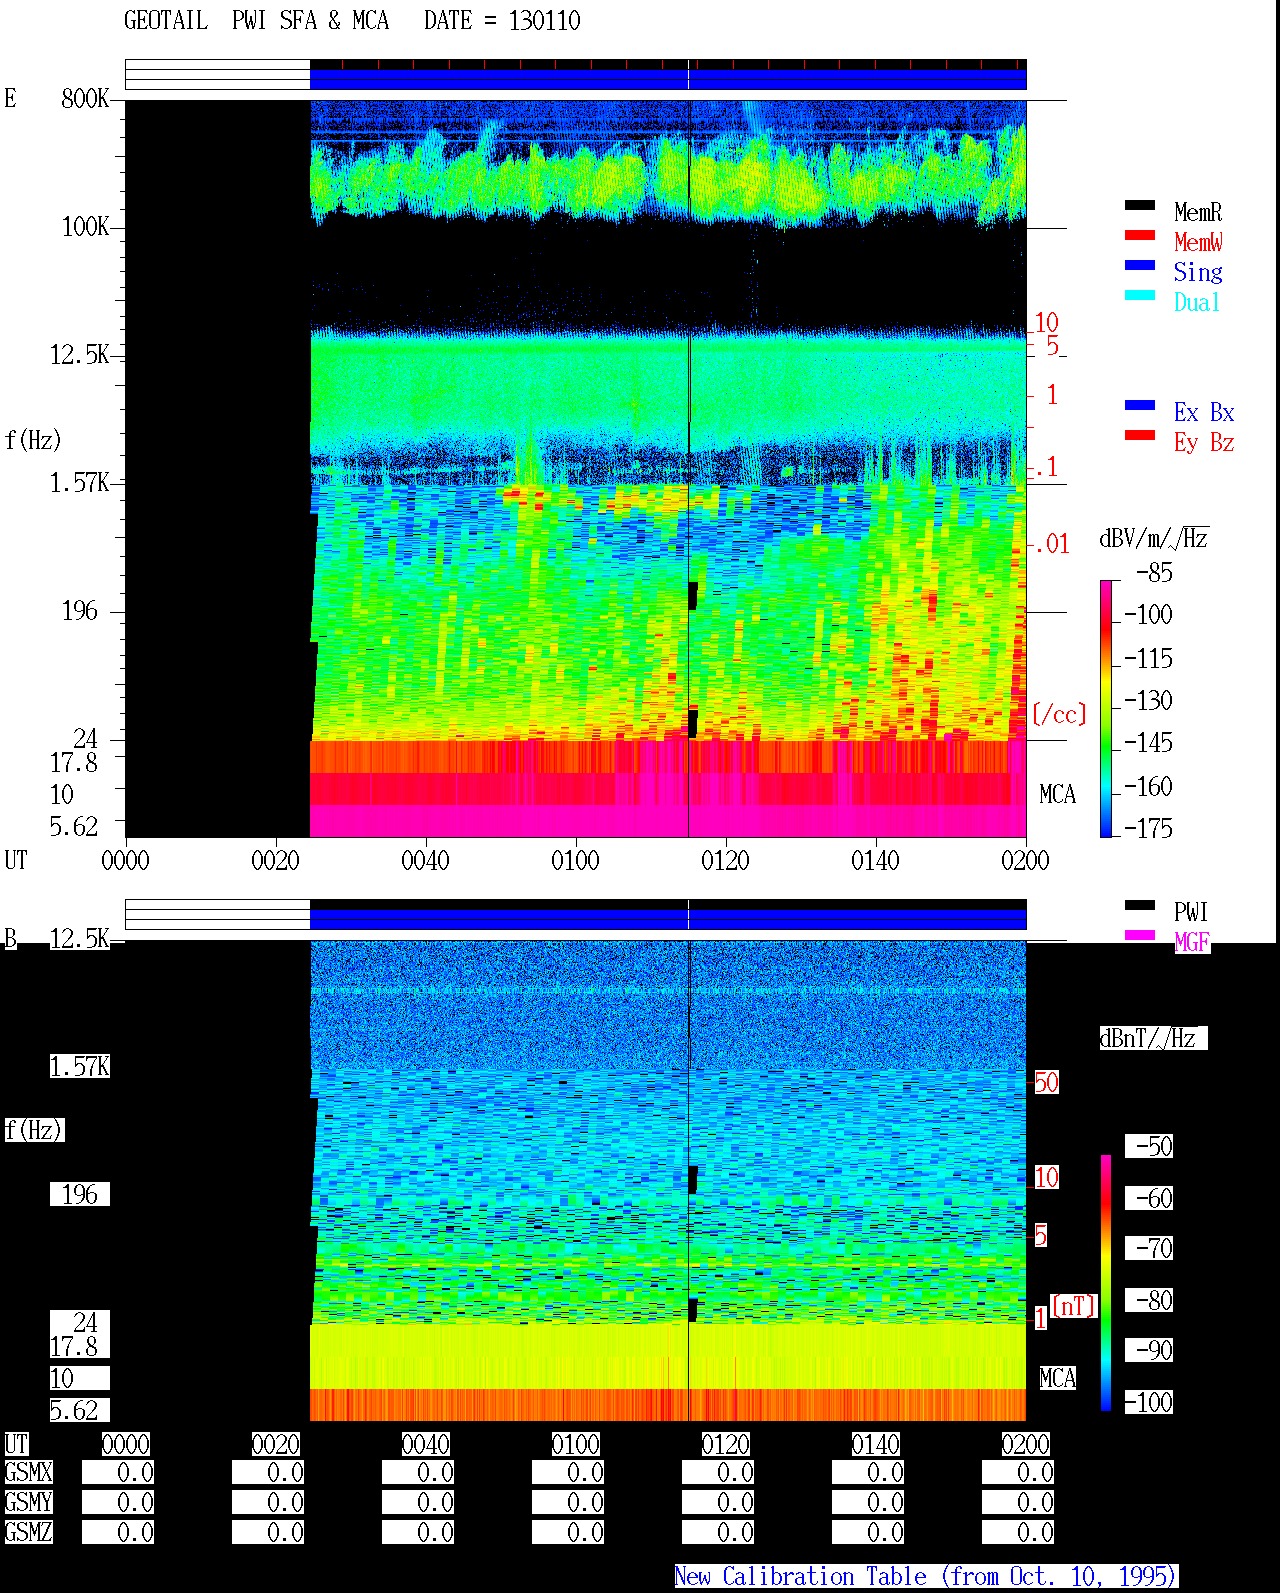
Task: Click the 1.57K label on B panel
Action: [x=80, y=1066]
